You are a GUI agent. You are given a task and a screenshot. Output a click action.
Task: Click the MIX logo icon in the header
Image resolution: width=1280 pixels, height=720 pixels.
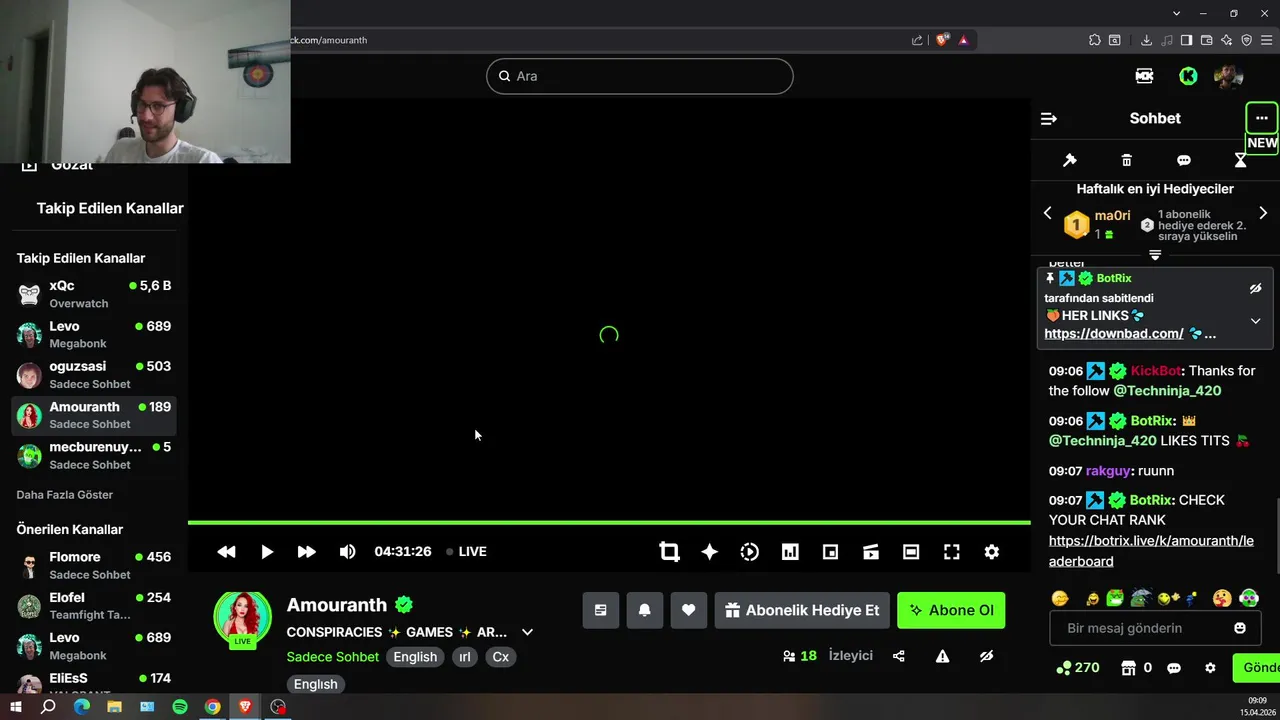pyautogui.click(x=1144, y=76)
